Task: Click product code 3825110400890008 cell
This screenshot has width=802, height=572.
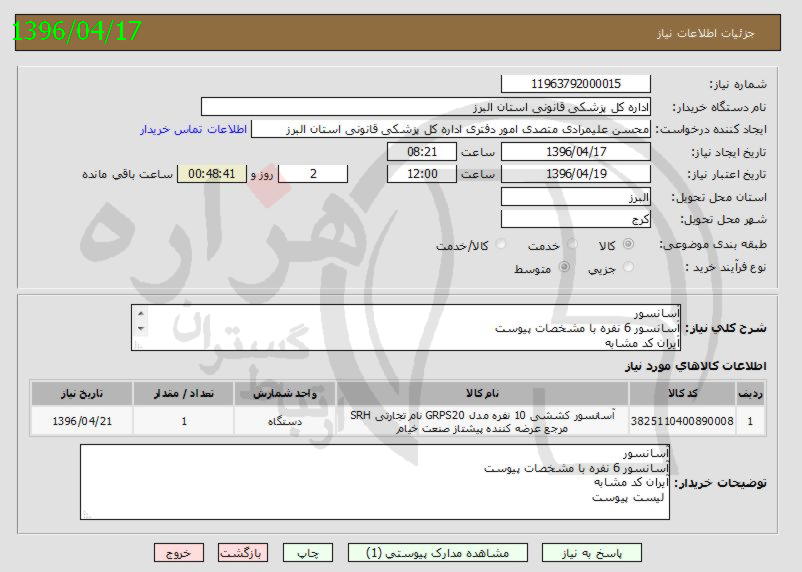Action: pos(682,421)
